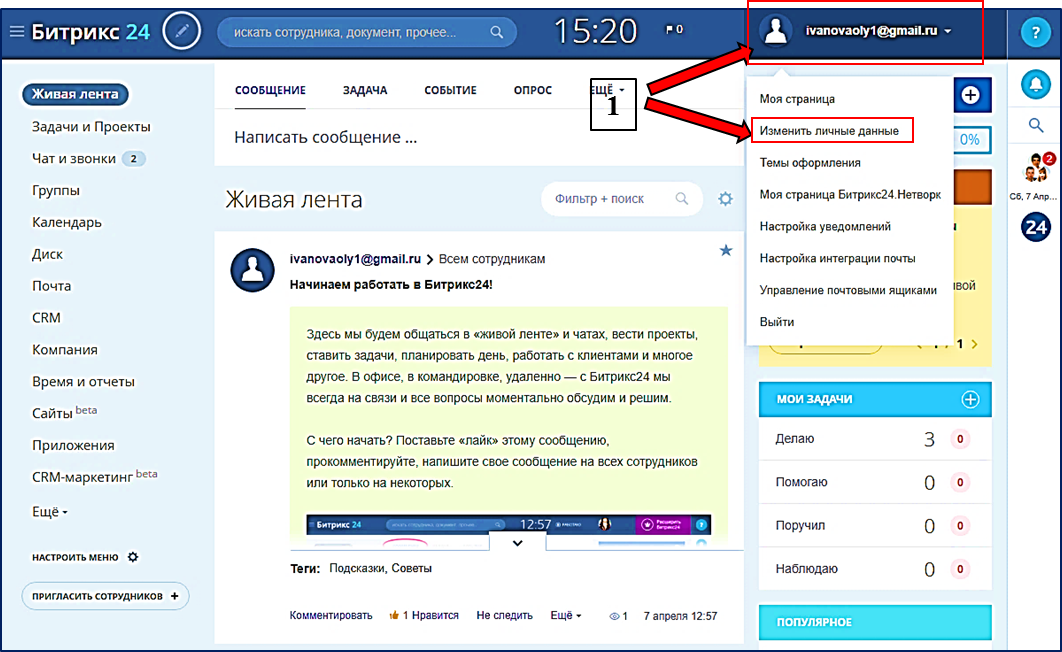
Task: Click the flag counter icon near the clock
Action: [x=674, y=29]
